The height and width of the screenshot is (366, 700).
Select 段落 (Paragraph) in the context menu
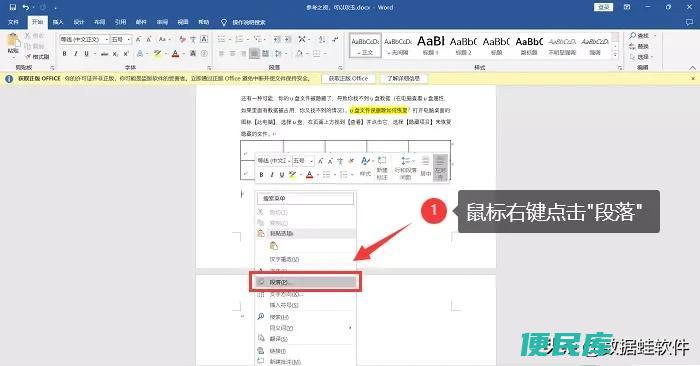click(x=305, y=282)
